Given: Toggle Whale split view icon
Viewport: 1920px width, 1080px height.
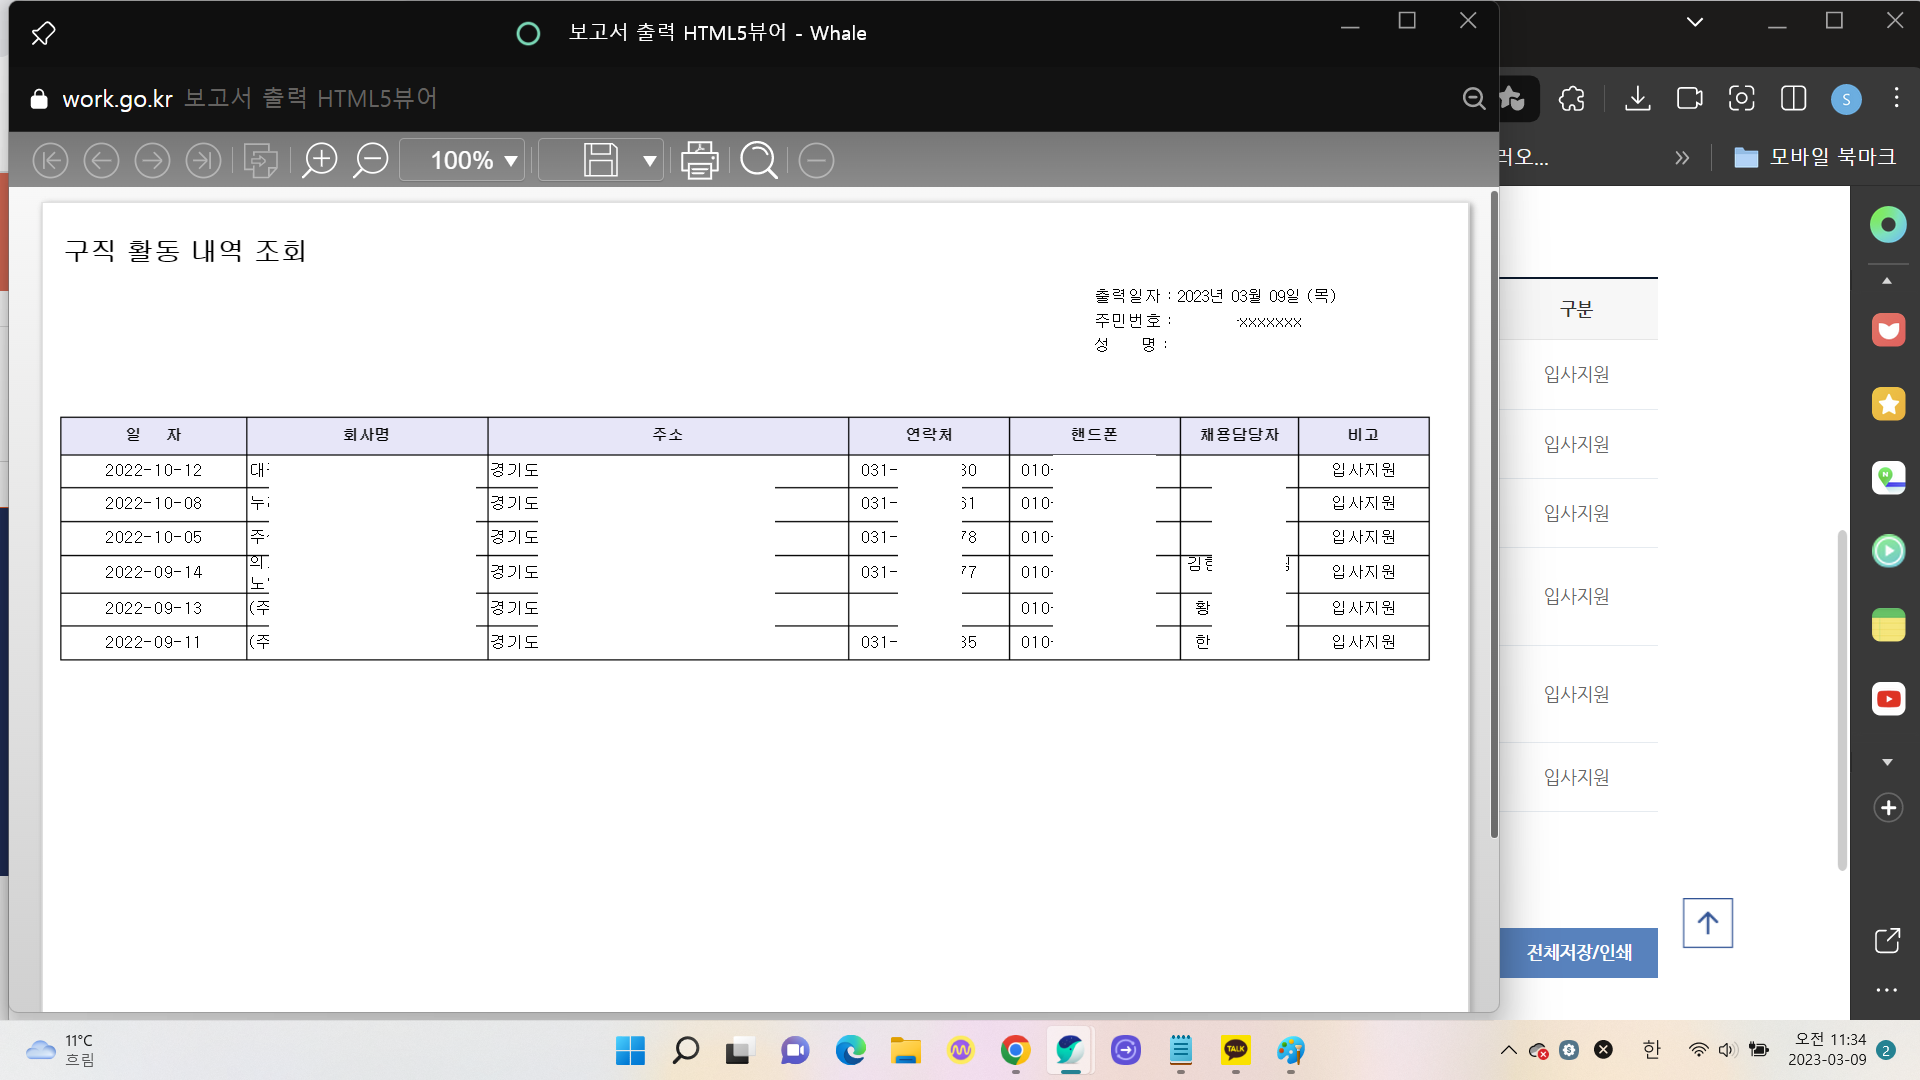Looking at the screenshot, I should point(1794,98).
